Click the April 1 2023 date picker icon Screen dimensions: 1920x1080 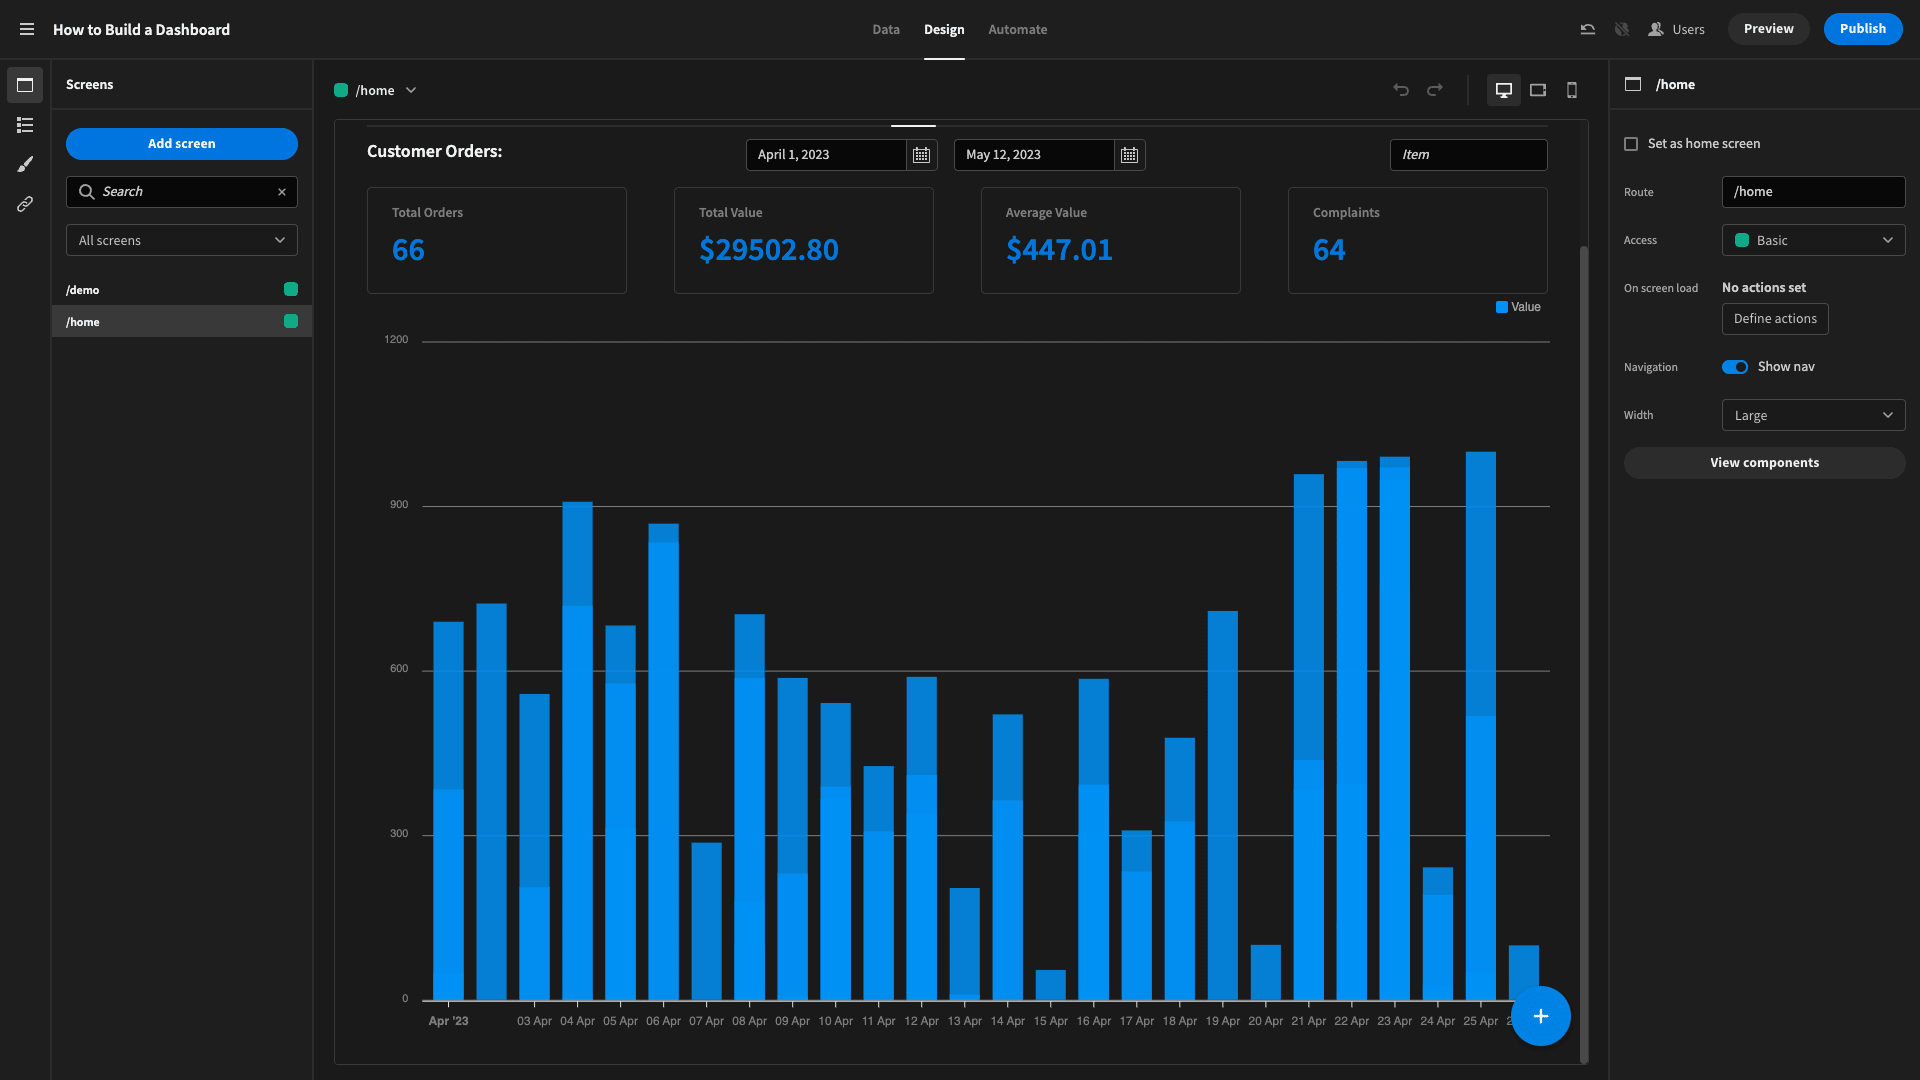[922, 154]
